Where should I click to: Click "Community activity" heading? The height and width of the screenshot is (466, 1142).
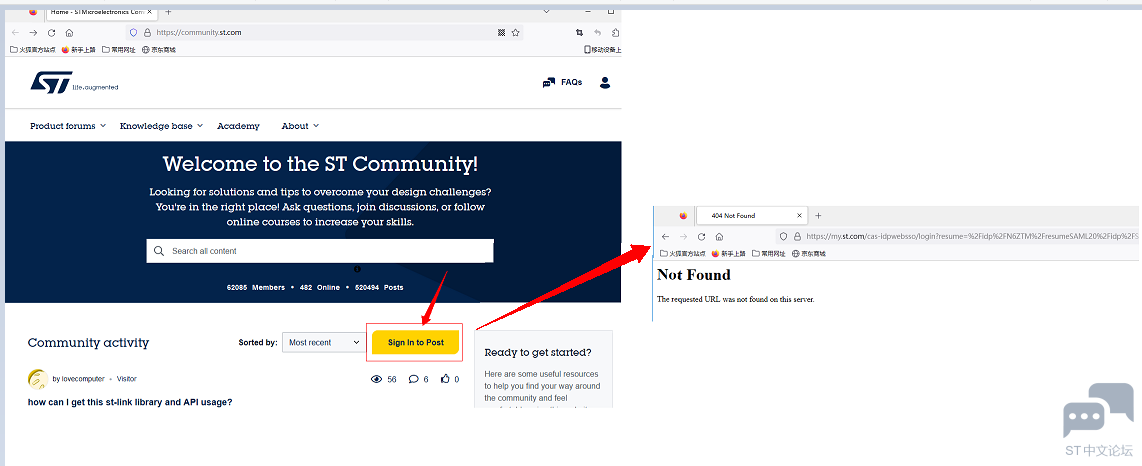pos(88,342)
